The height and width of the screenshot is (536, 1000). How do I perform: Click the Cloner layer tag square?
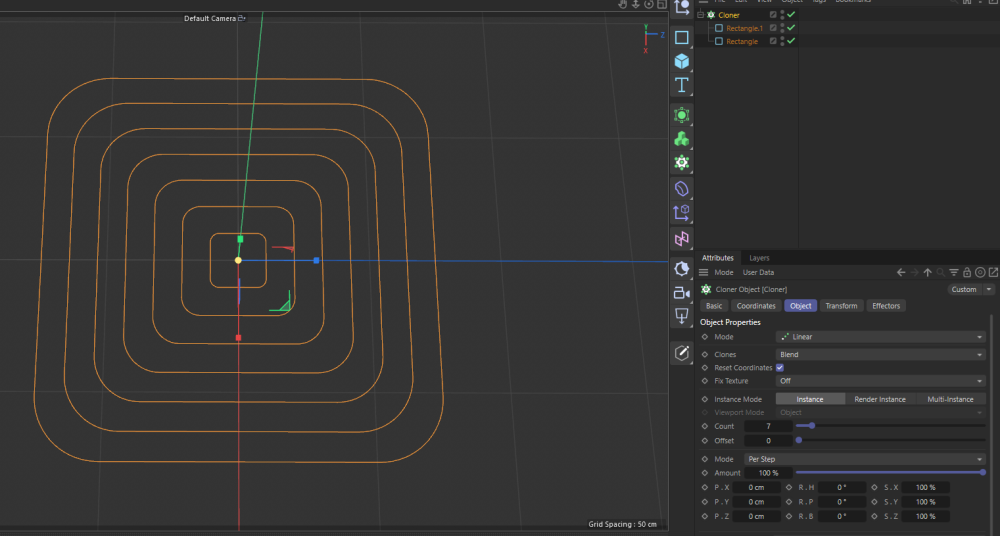(773, 15)
